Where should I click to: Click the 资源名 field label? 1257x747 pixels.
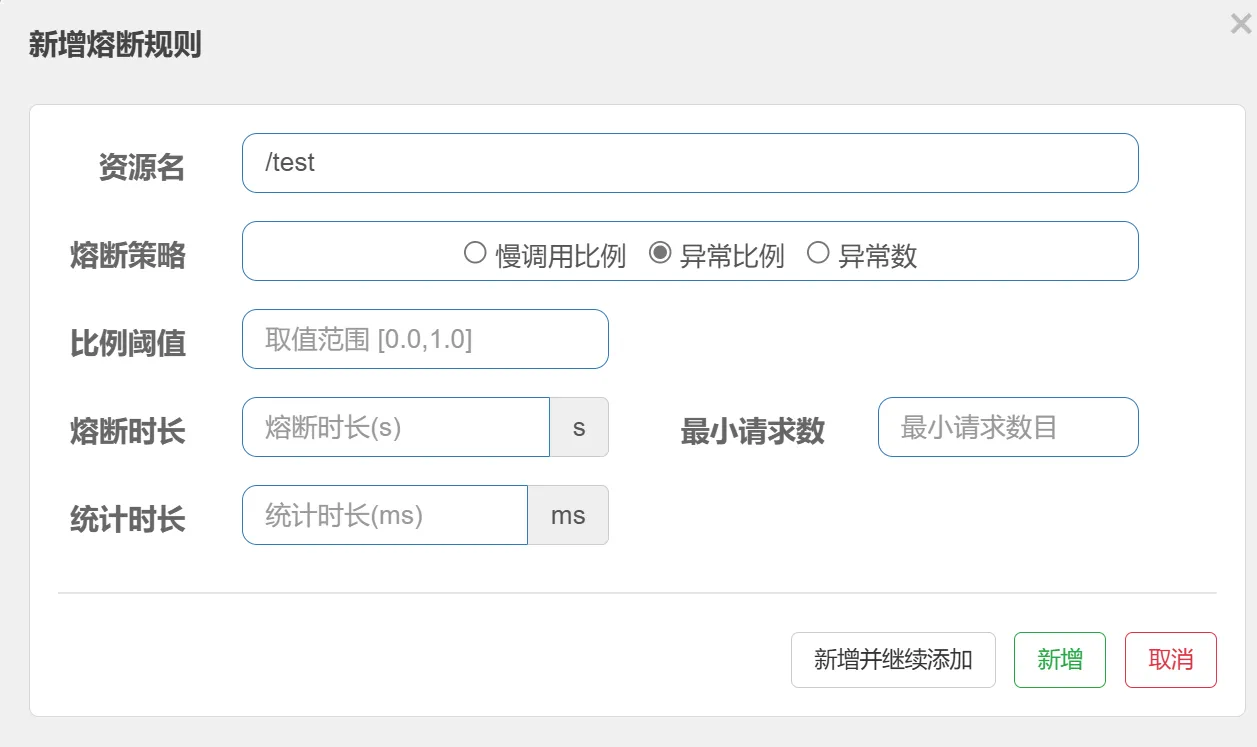coord(141,167)
